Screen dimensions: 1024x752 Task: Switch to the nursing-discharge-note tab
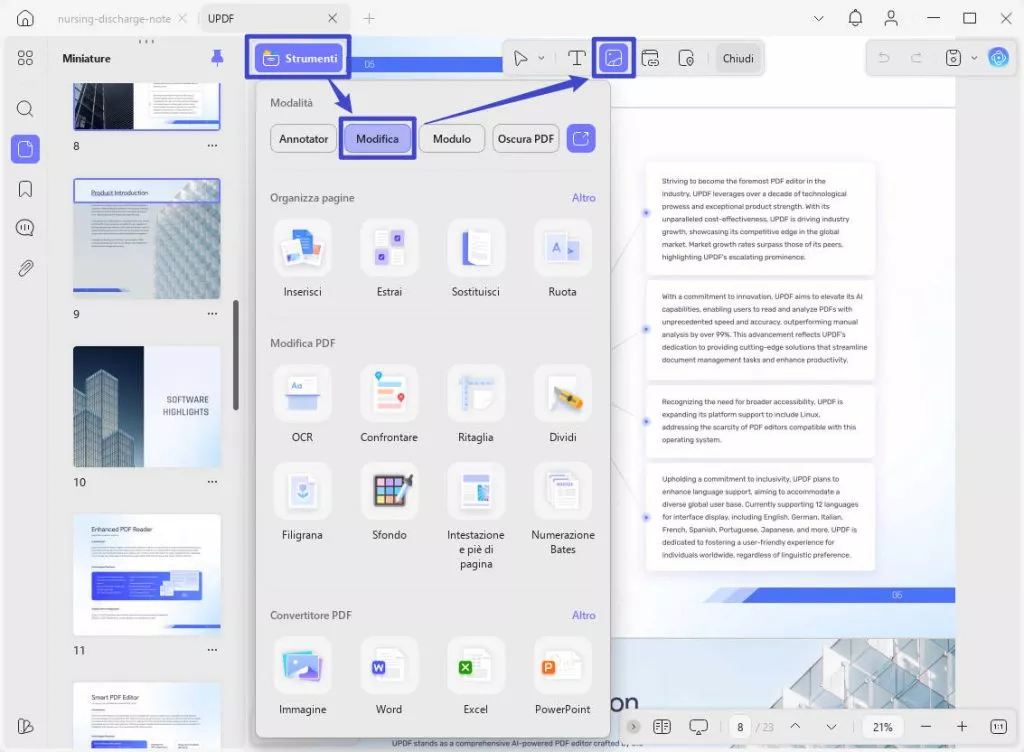(114, 19)
